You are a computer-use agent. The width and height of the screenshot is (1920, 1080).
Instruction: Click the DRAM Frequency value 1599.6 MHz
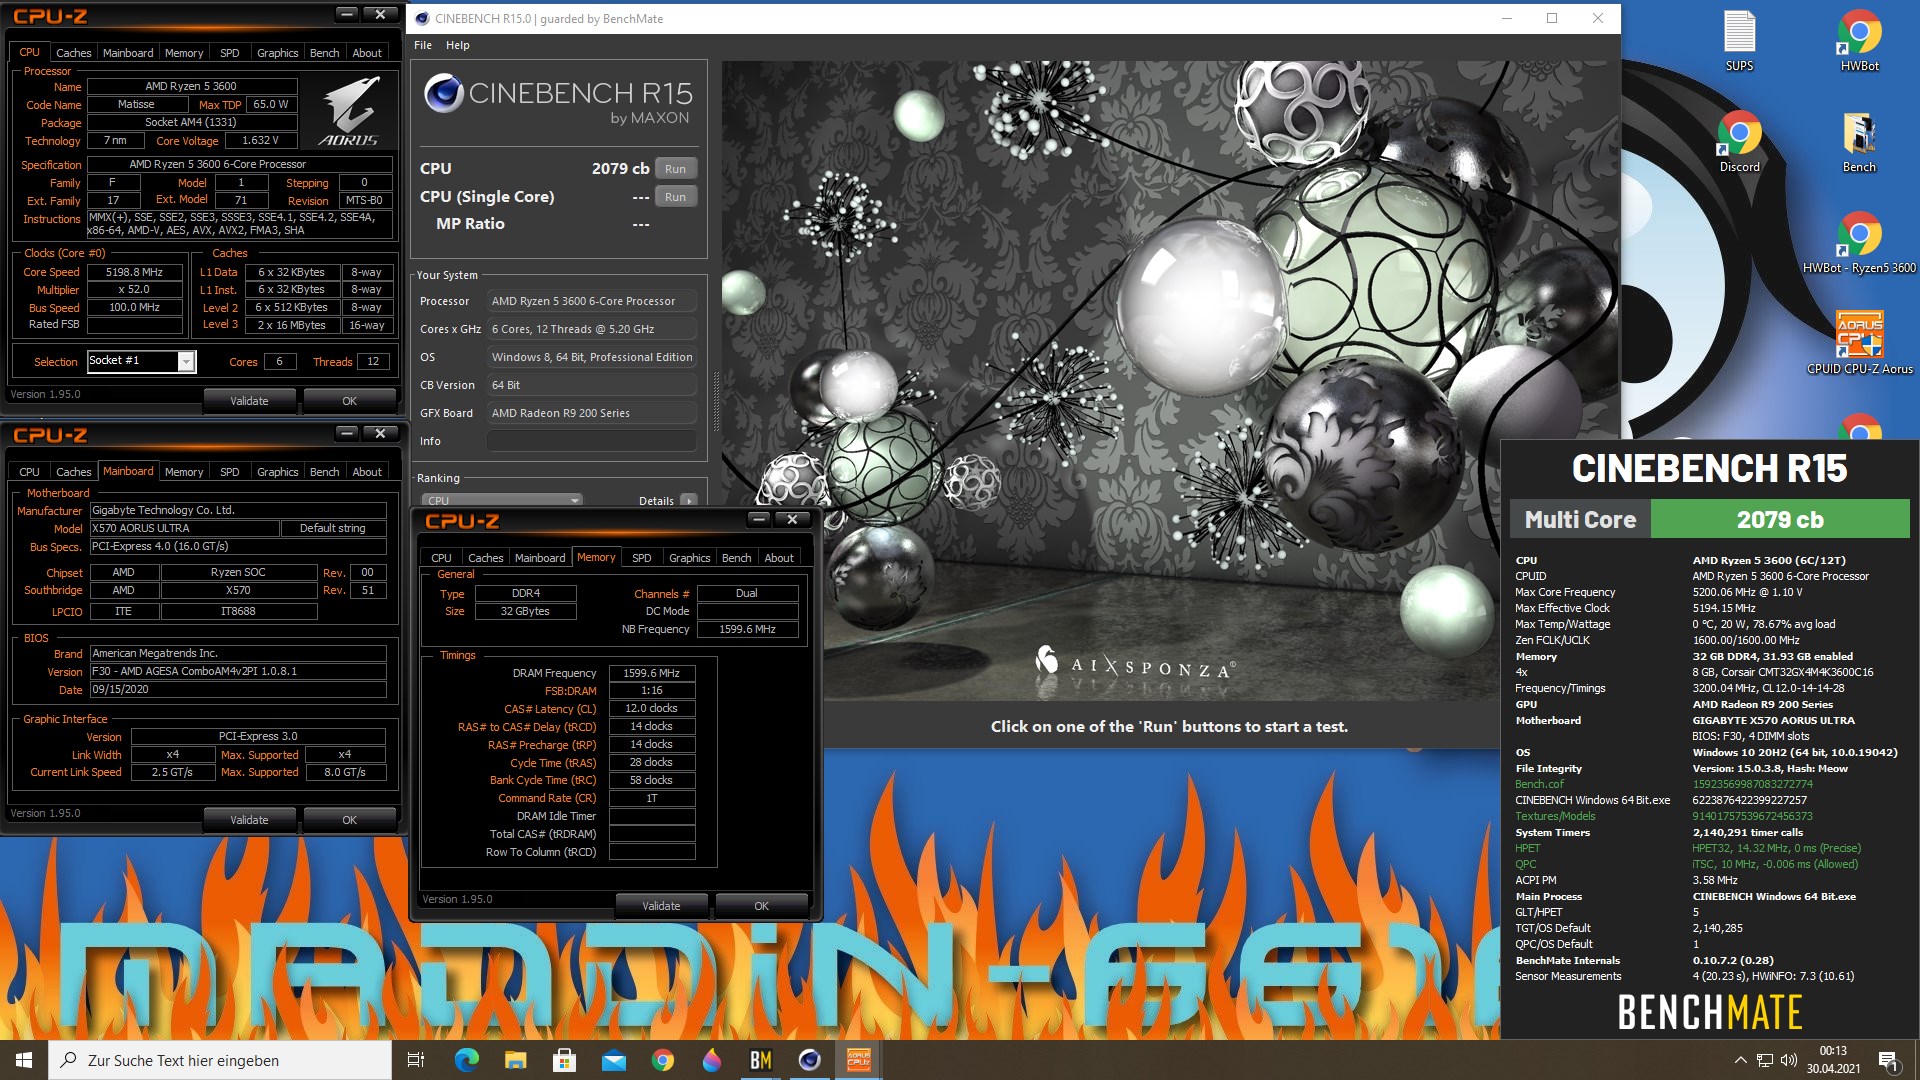[651, 673]
